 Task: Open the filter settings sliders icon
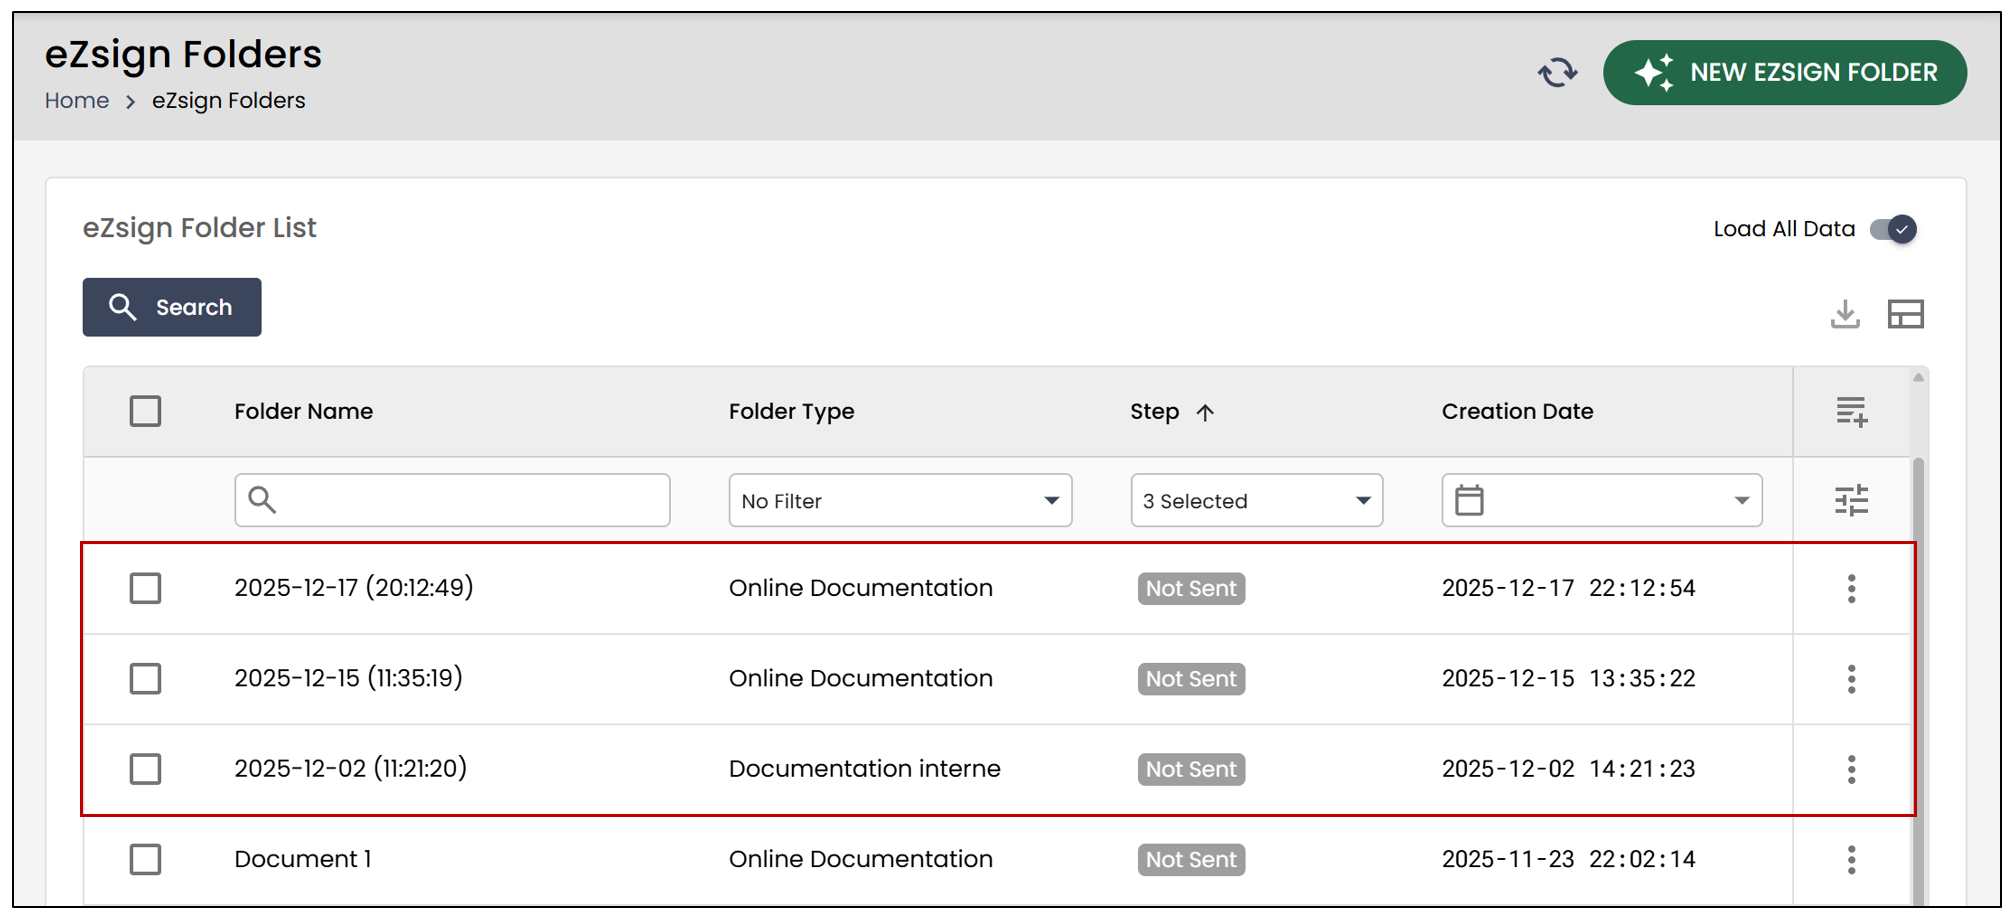1851,500
